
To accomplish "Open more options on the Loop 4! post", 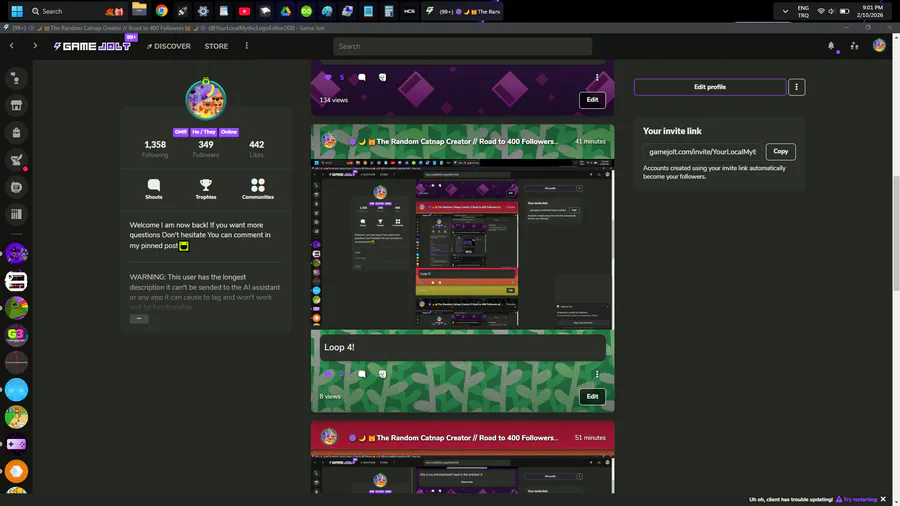I will coord(597,374).
